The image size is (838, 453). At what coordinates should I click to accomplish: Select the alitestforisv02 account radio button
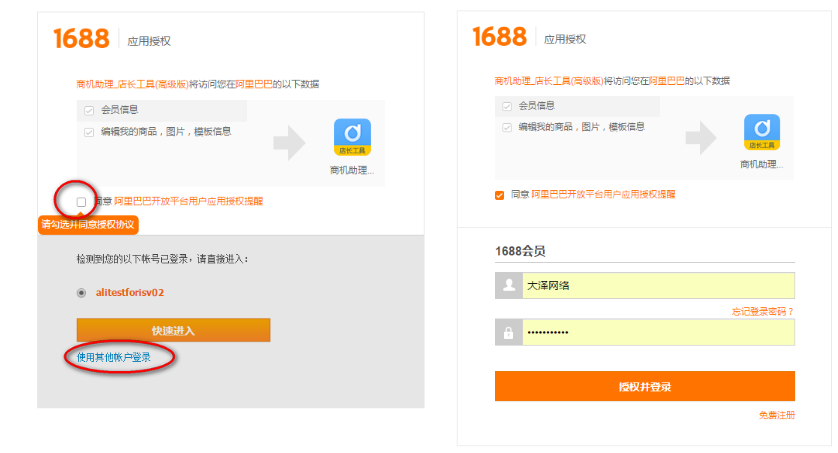click(81, 293)
